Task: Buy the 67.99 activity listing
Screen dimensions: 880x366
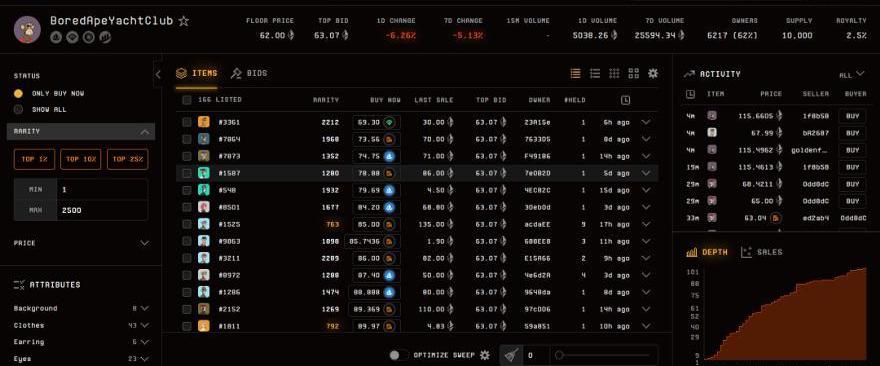Action: click(x=852, y=133)
